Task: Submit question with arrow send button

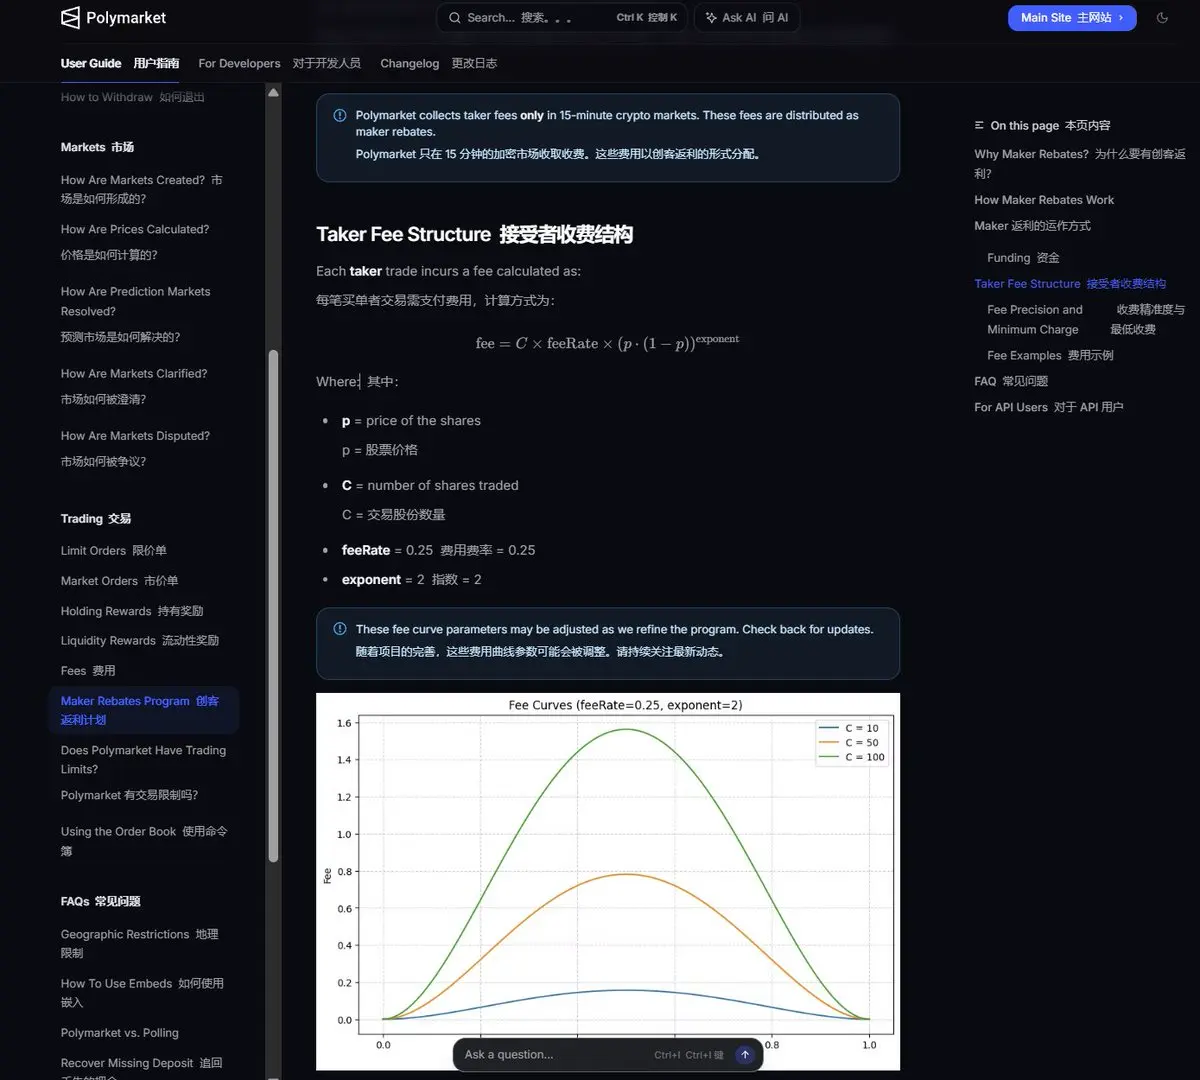Action: tap(744, 1054)
